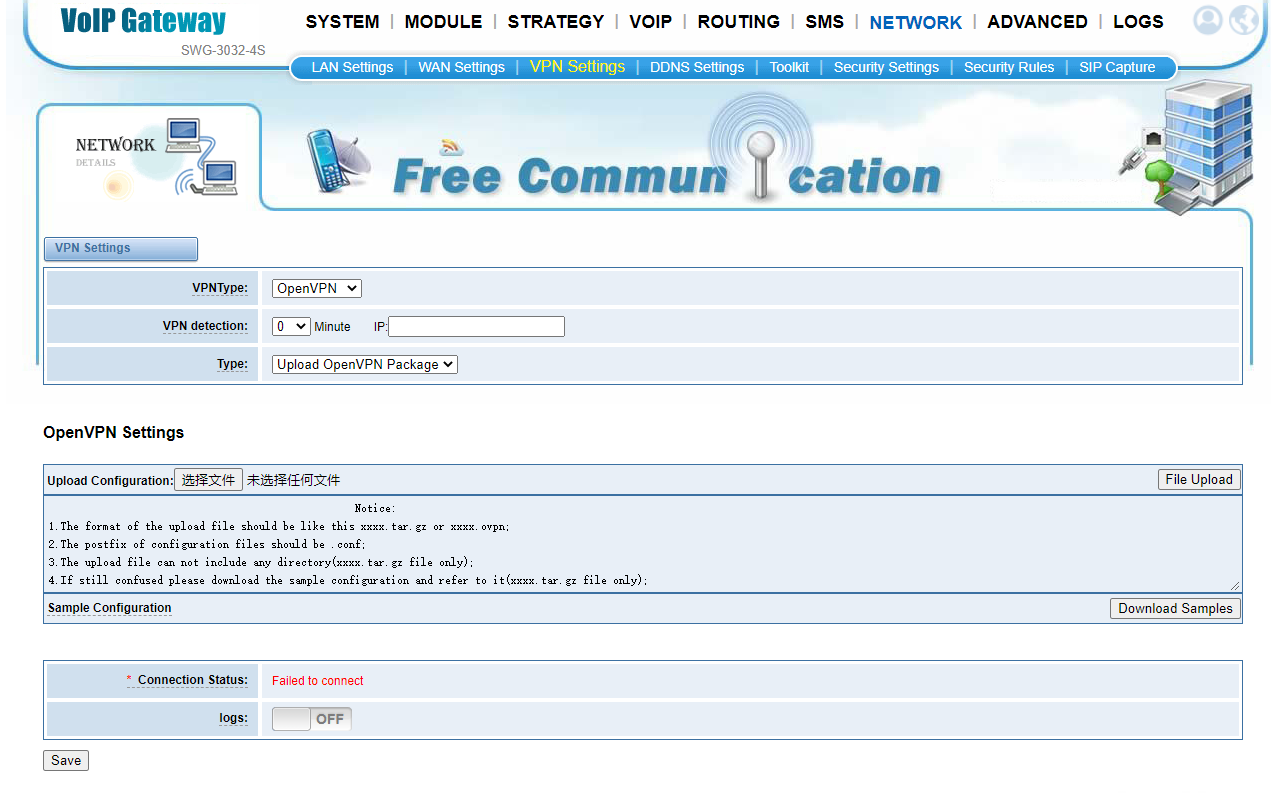Image resolution: width=1271 pixels, height=793 pixels.
Task: Select the VPN Settings submenu tab
Action: 577,66
